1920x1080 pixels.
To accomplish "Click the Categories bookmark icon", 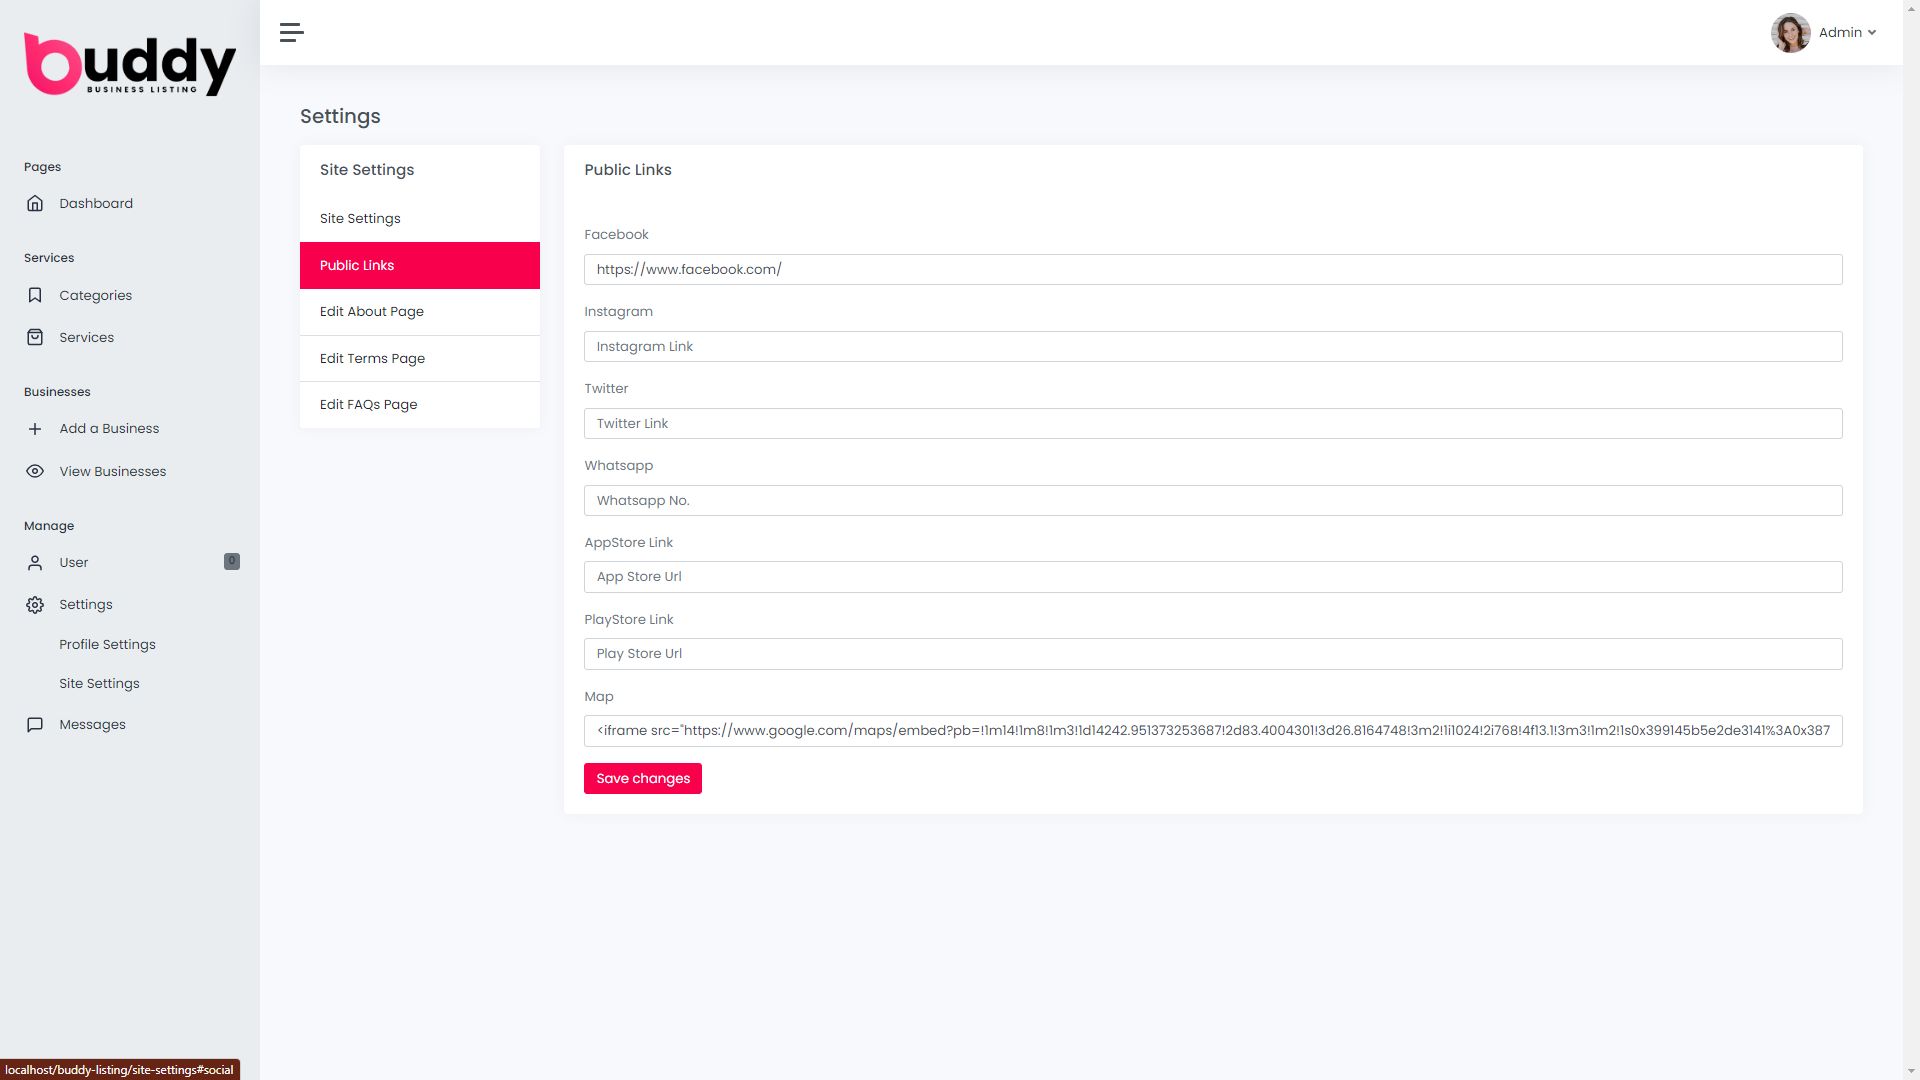I will point(35,295).
